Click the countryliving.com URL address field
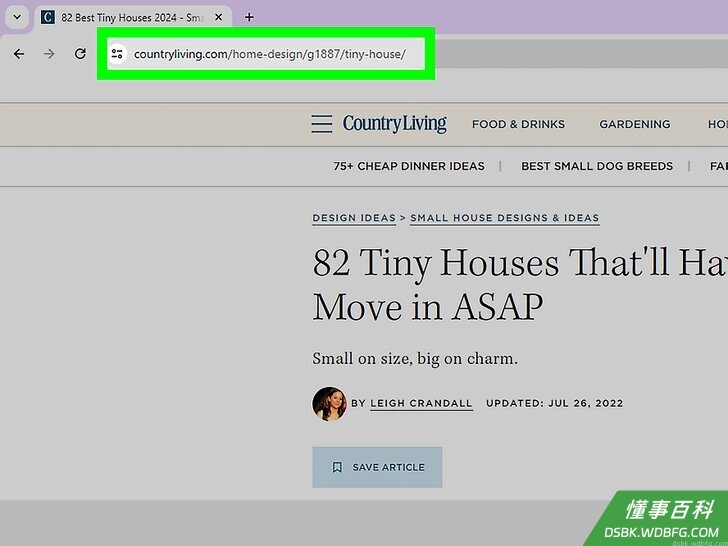Image resolution: width=728 pixels, height=546 pixels. click(270, 54)
